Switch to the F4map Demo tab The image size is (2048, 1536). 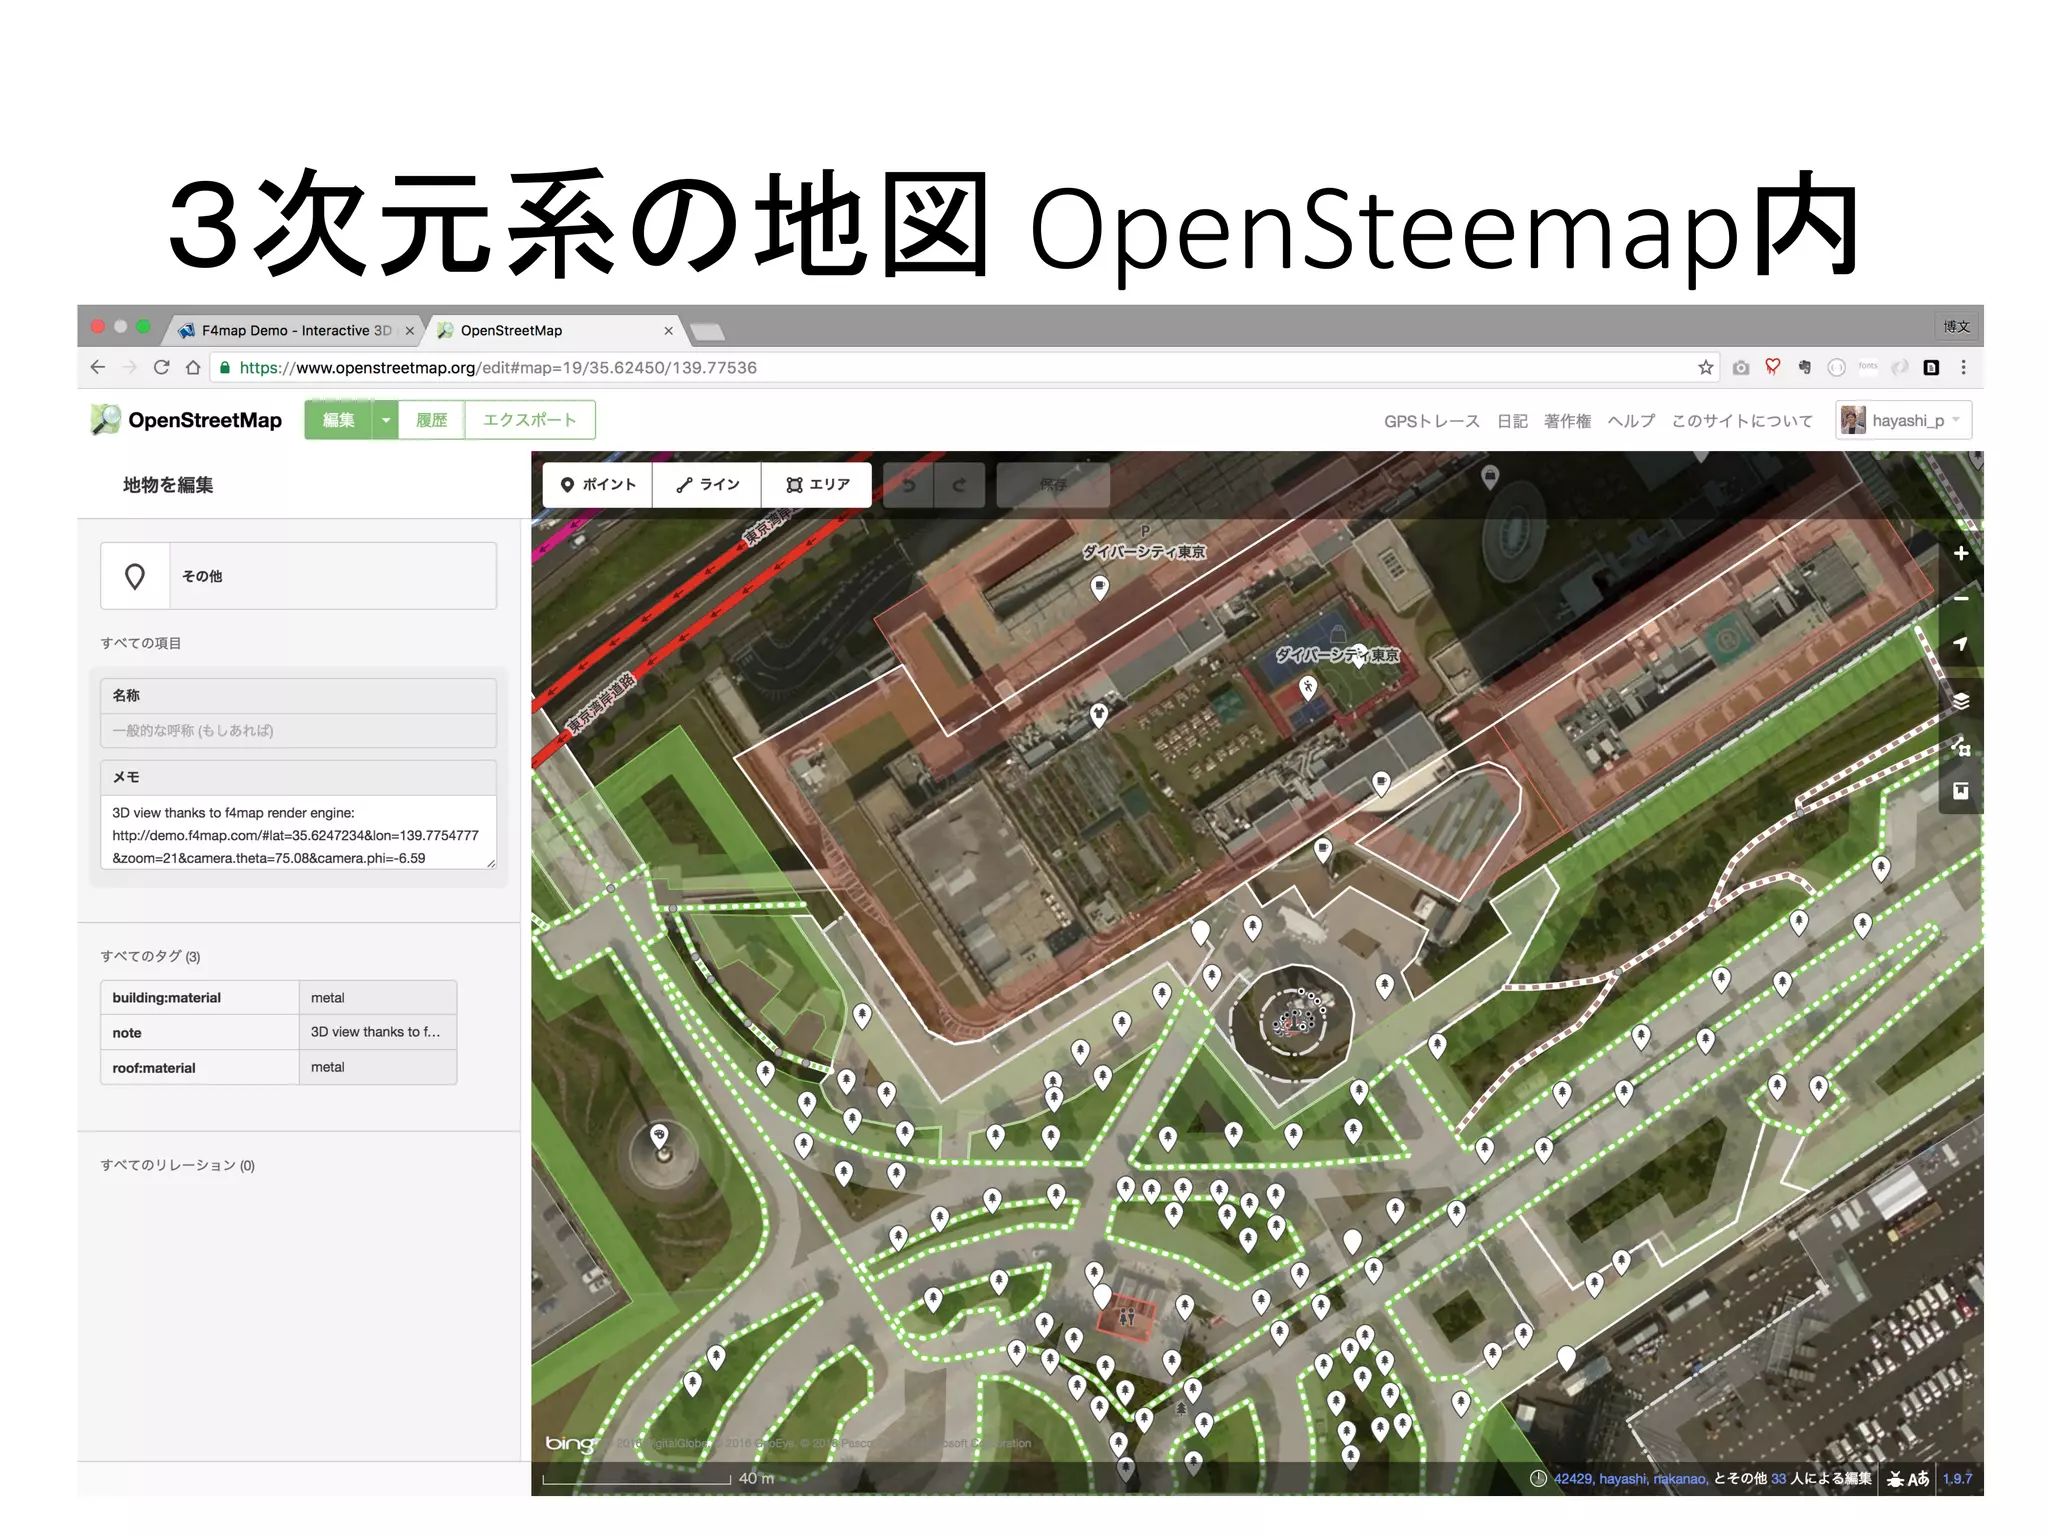(x=295, y=330)
